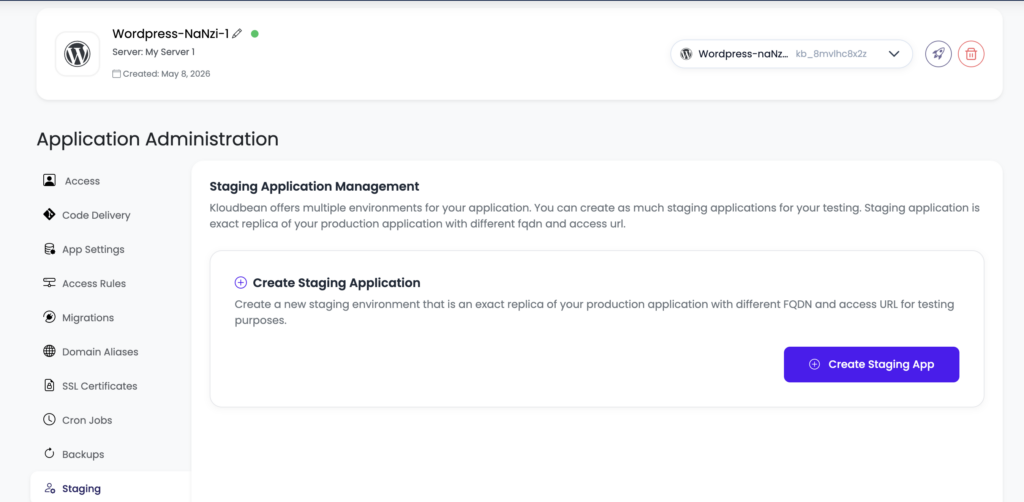Click the Create Staging App button

871,364
